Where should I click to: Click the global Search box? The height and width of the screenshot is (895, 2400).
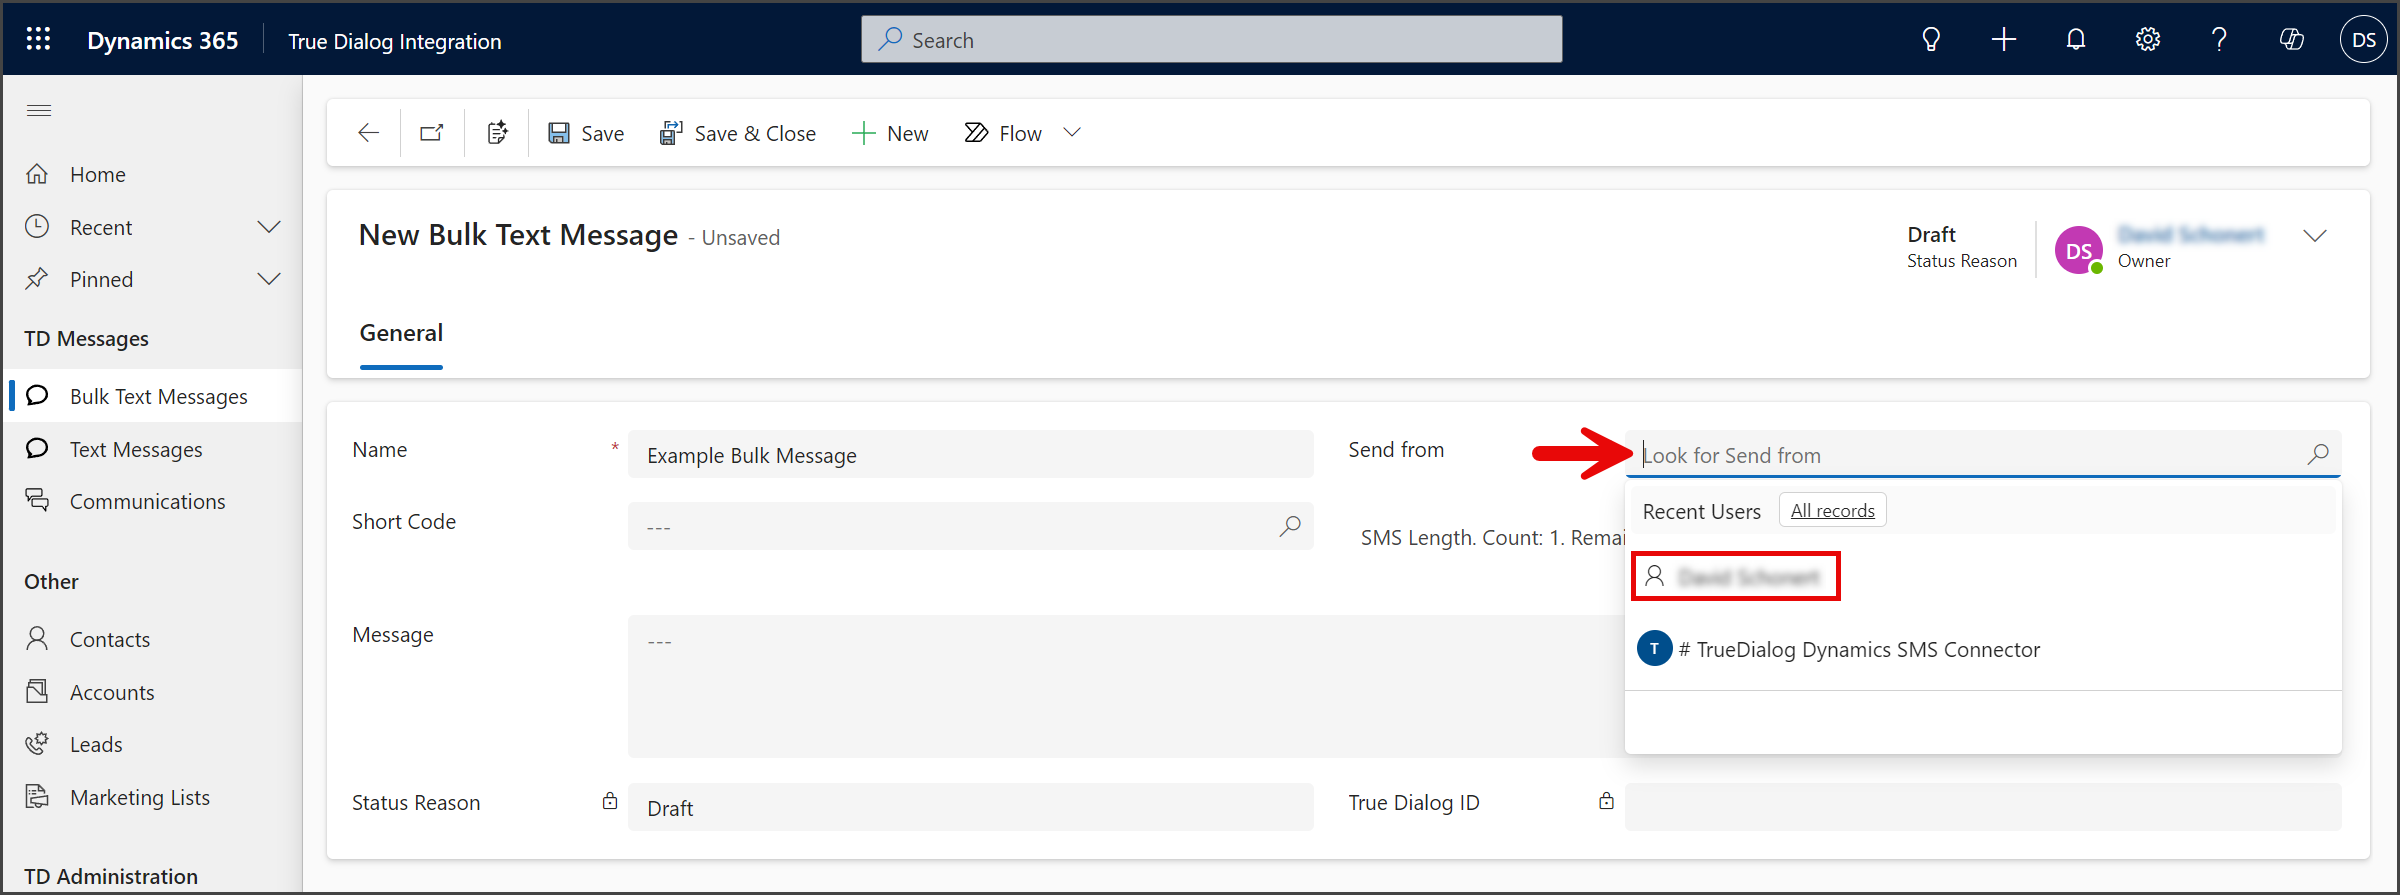(1211, 40)
